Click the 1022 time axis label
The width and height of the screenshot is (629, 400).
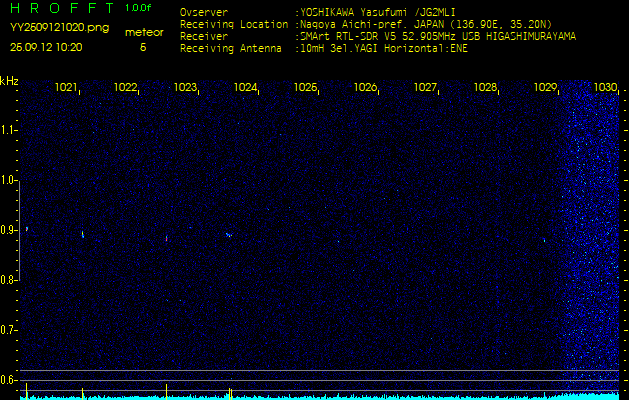click(126, 87)
